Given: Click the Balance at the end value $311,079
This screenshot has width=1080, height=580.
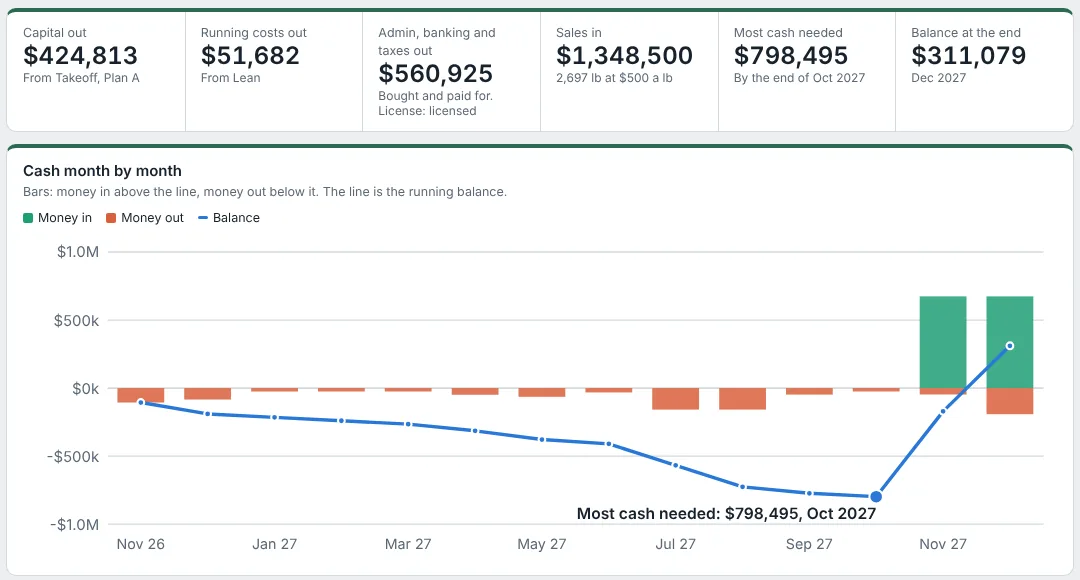Looking at the screenshot, I should 968,56.
